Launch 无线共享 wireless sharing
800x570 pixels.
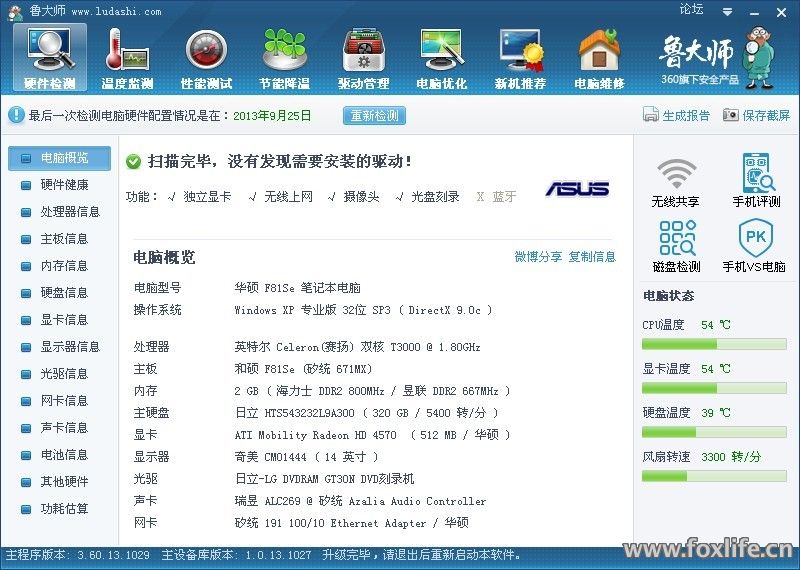[676, 182]
